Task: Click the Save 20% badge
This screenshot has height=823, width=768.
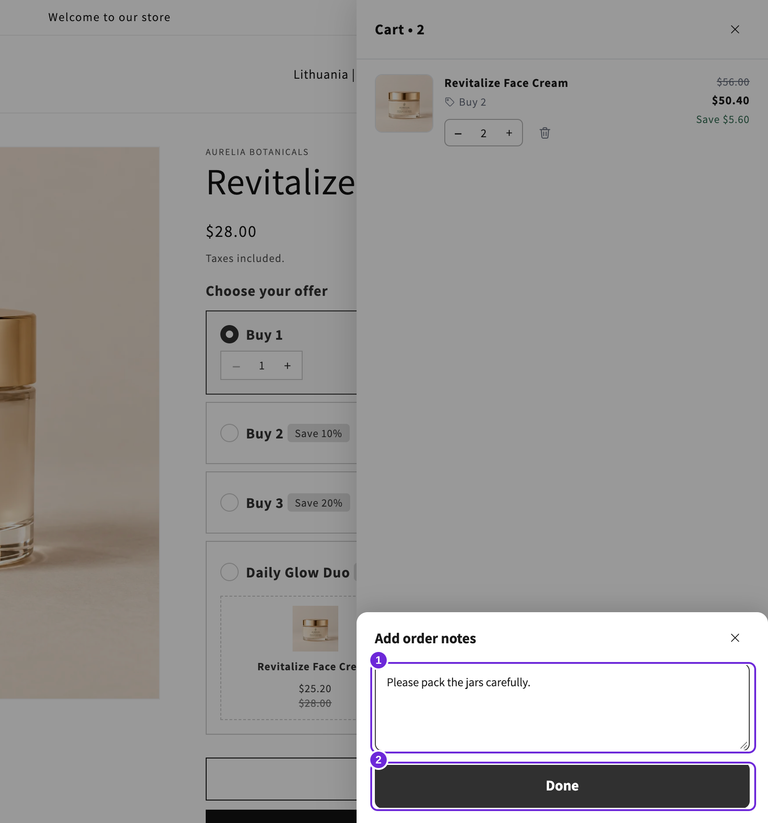Action: tap(318, 502)
